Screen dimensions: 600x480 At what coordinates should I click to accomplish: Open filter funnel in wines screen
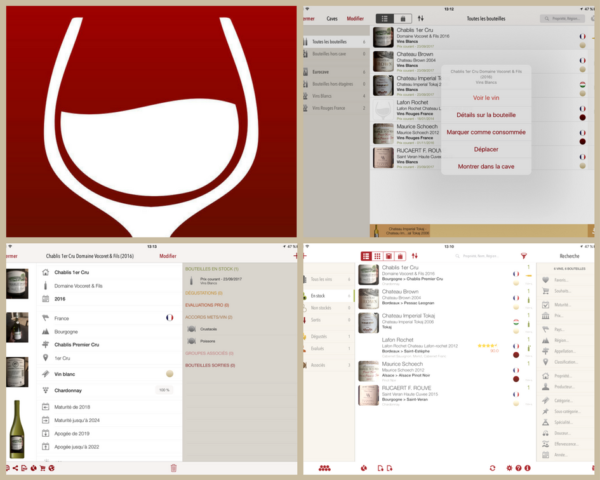pos(523,256)
